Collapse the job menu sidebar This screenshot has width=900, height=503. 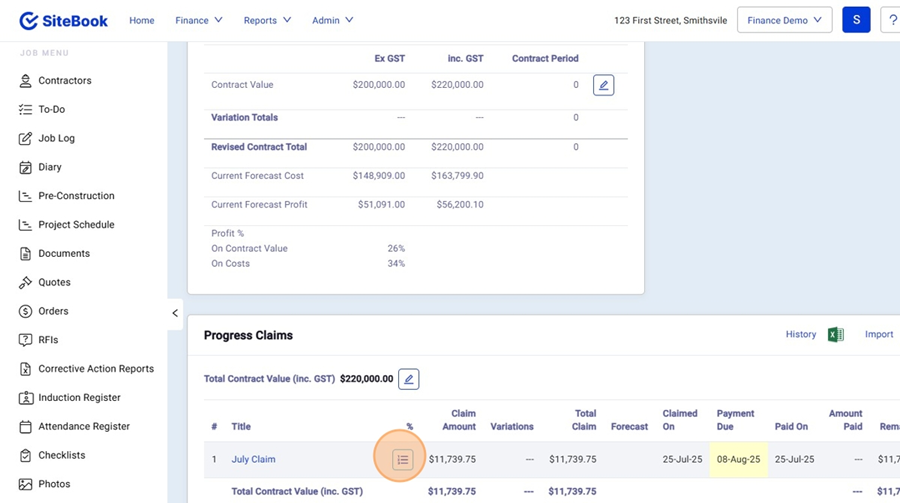175,313
